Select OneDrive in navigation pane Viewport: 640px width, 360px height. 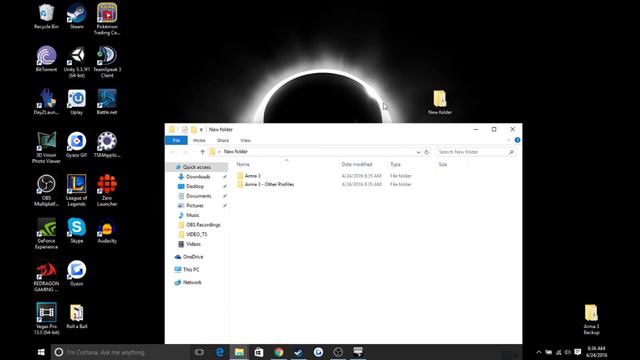(x=193, y=257)
